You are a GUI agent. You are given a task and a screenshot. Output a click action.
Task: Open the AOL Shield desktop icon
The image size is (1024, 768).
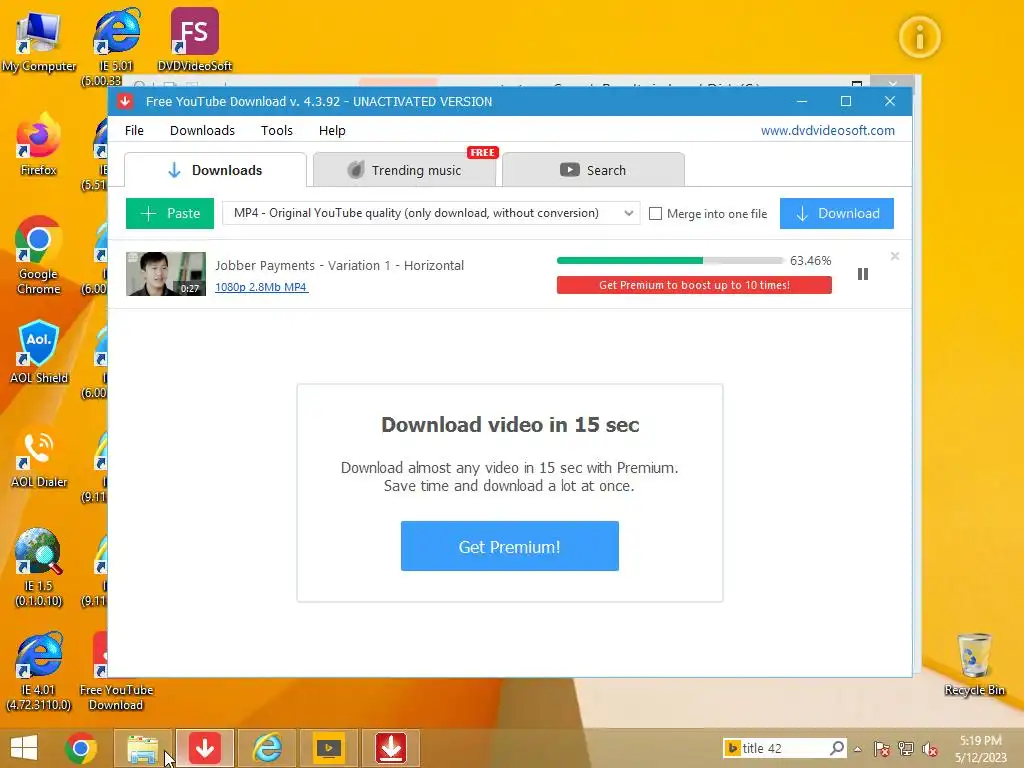[x=39, y=353]
